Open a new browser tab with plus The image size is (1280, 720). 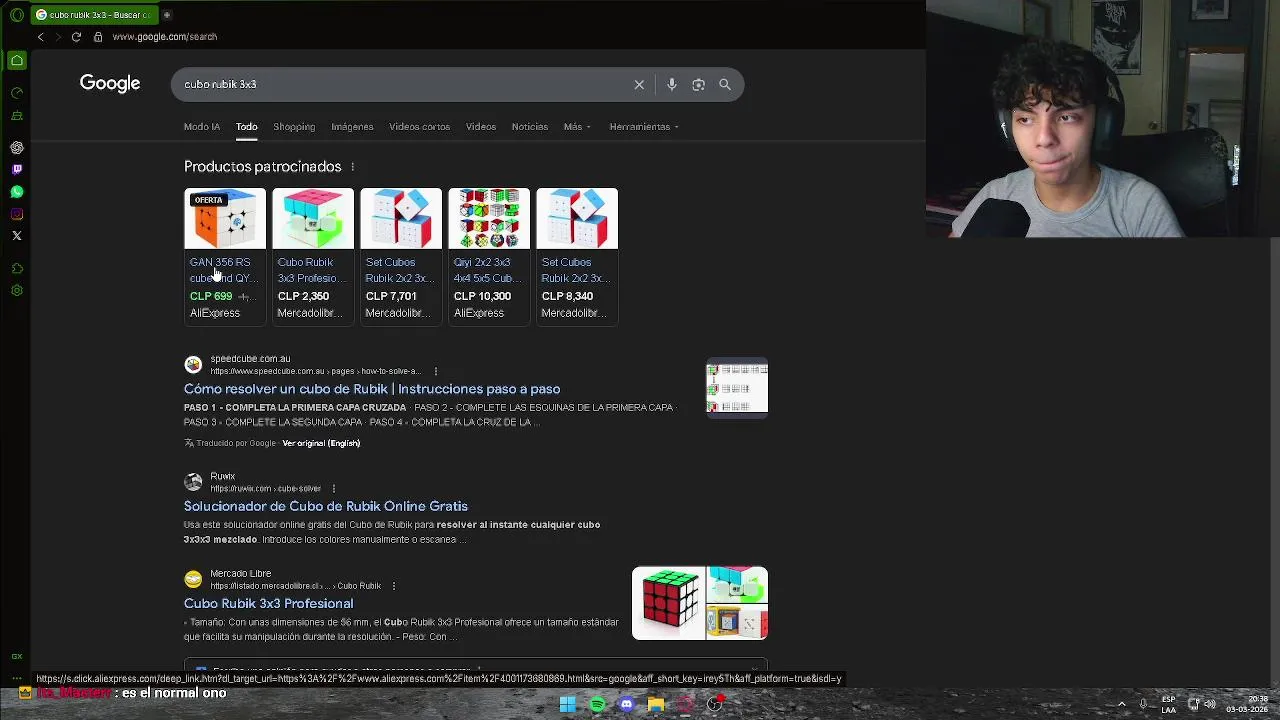pyautogui.click(x=167, y=15)
